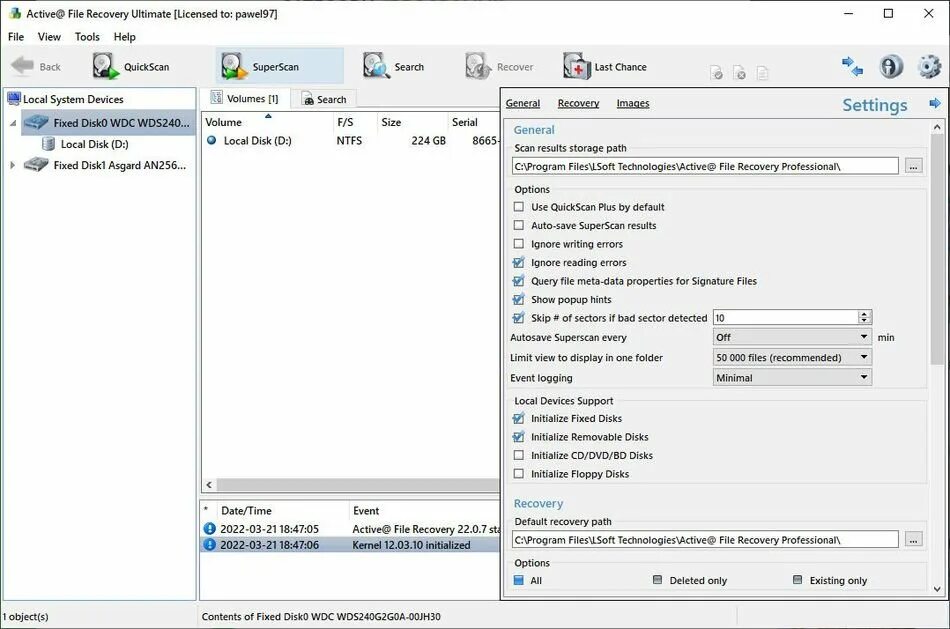
Task: Select Existing only option
Action: 797,580
